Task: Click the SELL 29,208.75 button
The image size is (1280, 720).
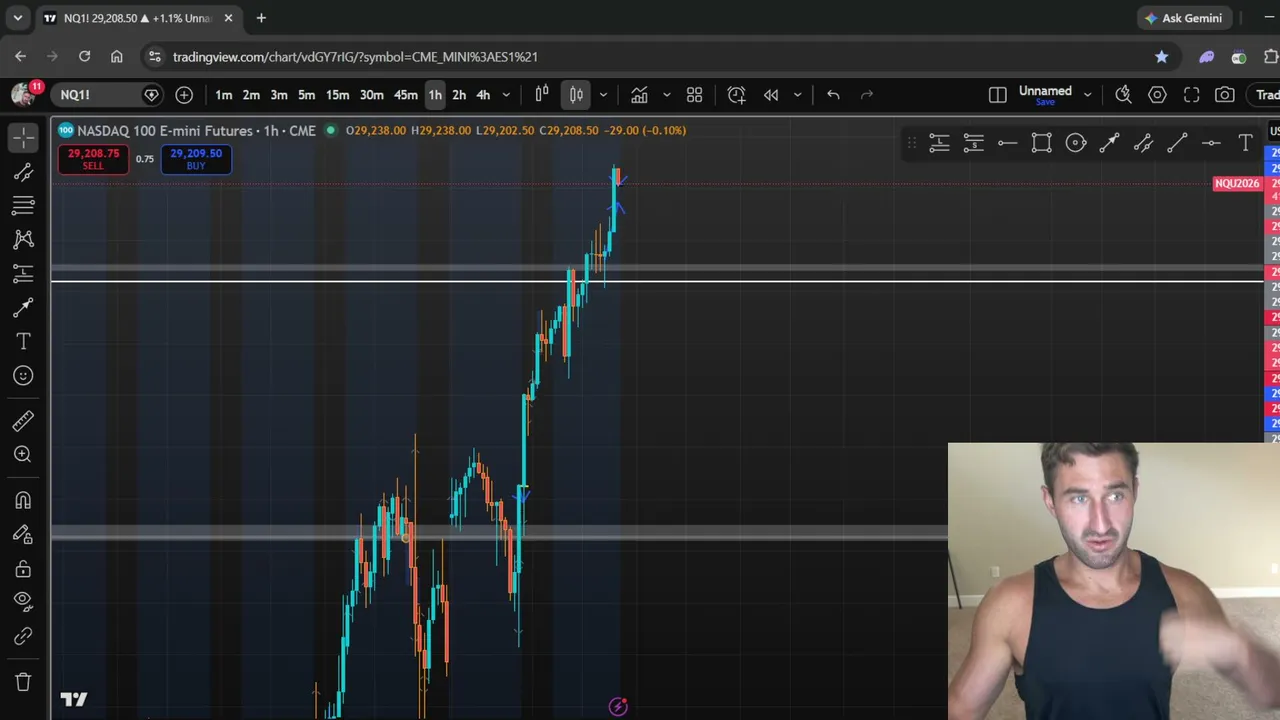Action: click(93, 159)
